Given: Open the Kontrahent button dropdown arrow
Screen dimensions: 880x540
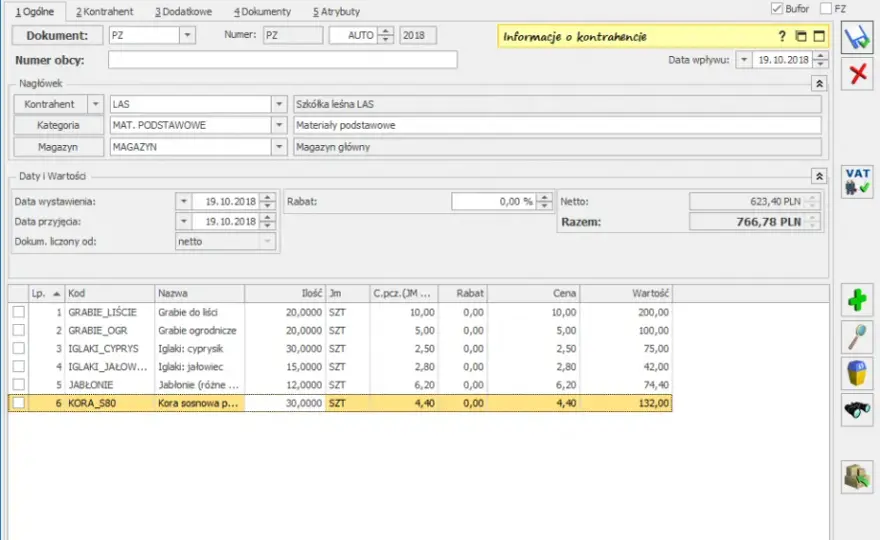Looking at the screenshot, I should pyautogui.click(x=95, y=104).
